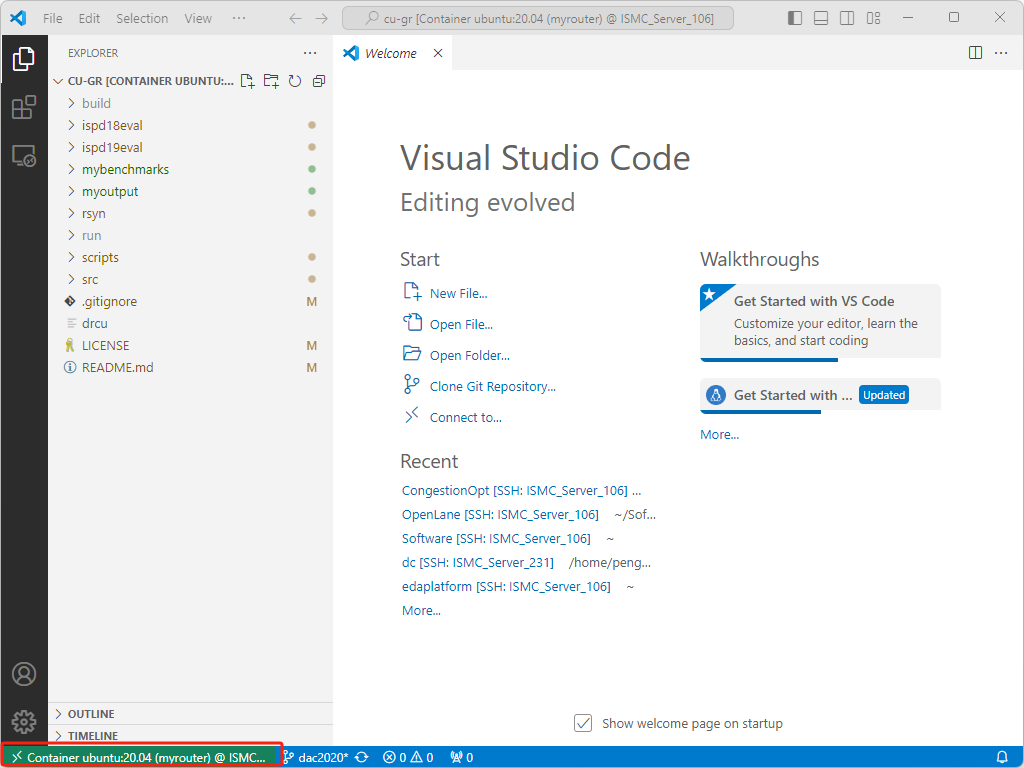This screenshot has width=1024, height=768.
Task: Open forwarded ports indicator in status bar
Action: 462,758
